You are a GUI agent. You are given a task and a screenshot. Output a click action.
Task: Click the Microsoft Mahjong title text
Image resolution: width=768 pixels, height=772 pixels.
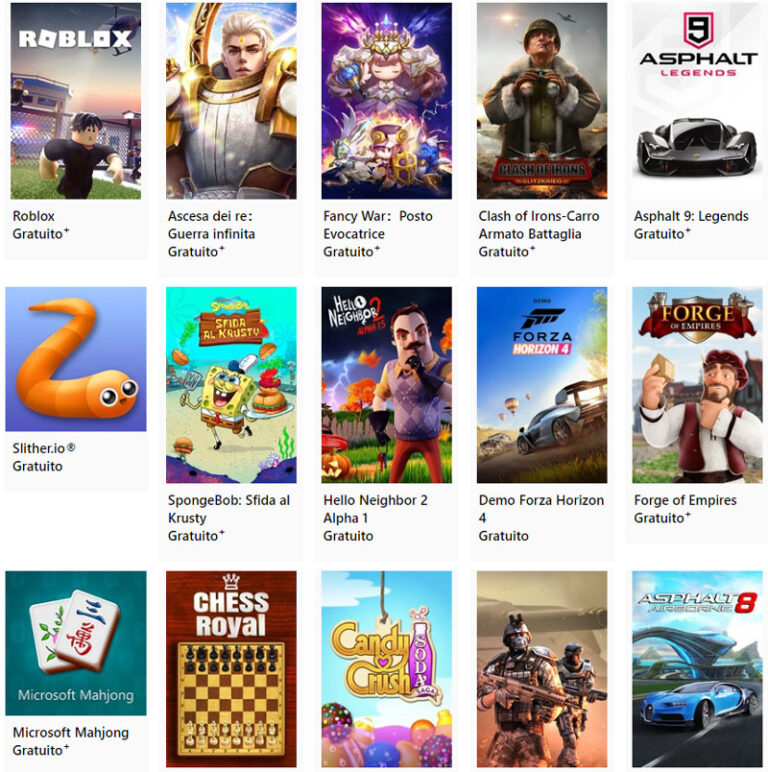tap(71, 733)
